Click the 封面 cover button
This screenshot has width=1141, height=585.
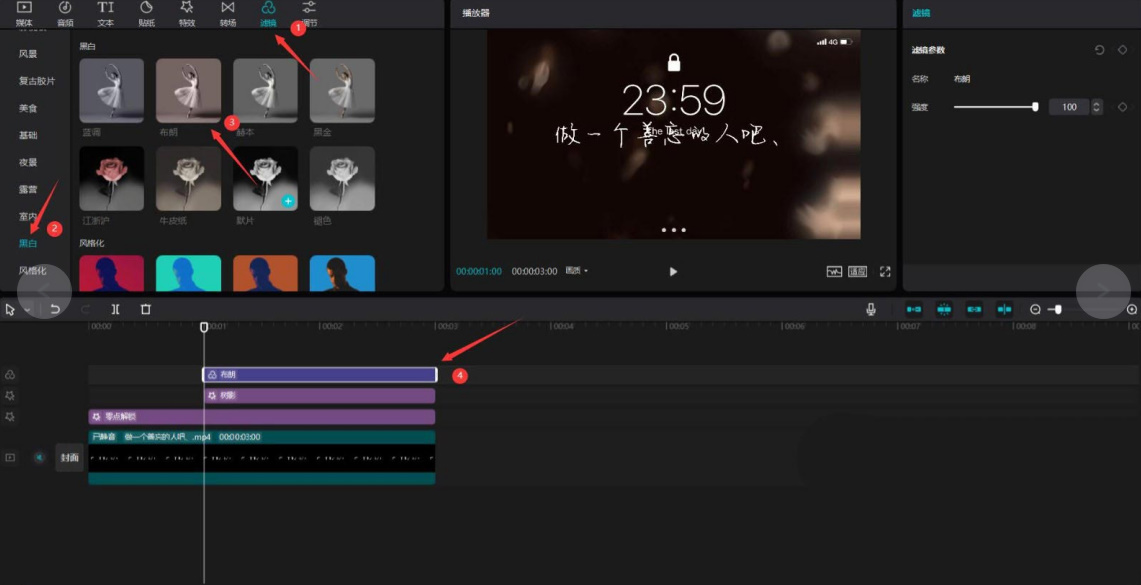[69, 458]
